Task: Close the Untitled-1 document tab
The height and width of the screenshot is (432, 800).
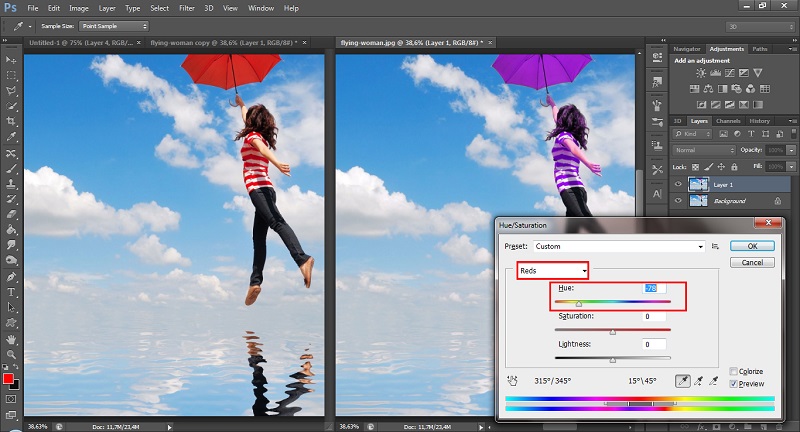Action: click(x=138, y=43)
